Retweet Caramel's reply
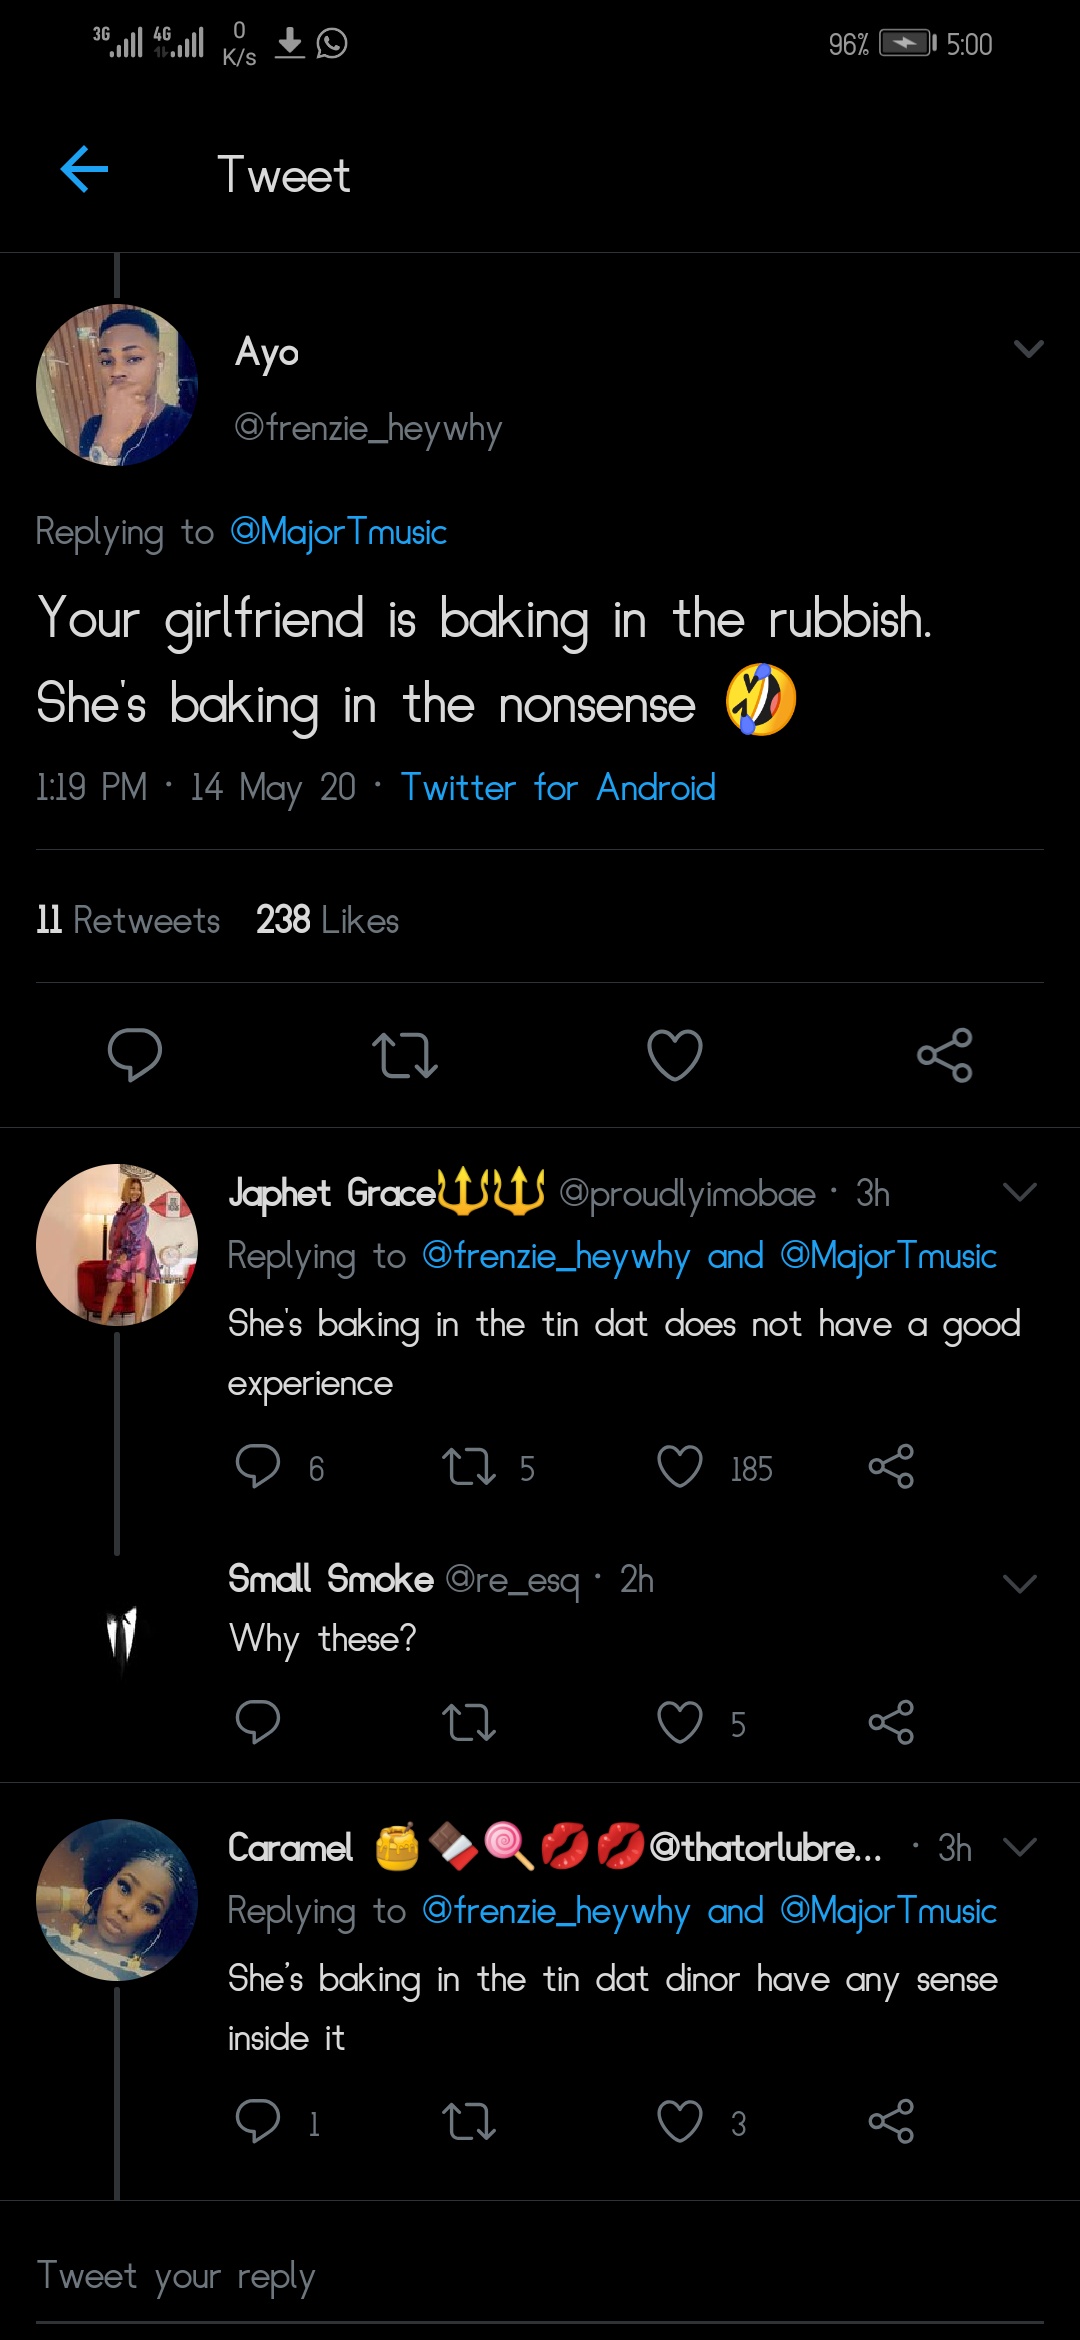This screenshot has width=1080, height=2340. 469,2121
